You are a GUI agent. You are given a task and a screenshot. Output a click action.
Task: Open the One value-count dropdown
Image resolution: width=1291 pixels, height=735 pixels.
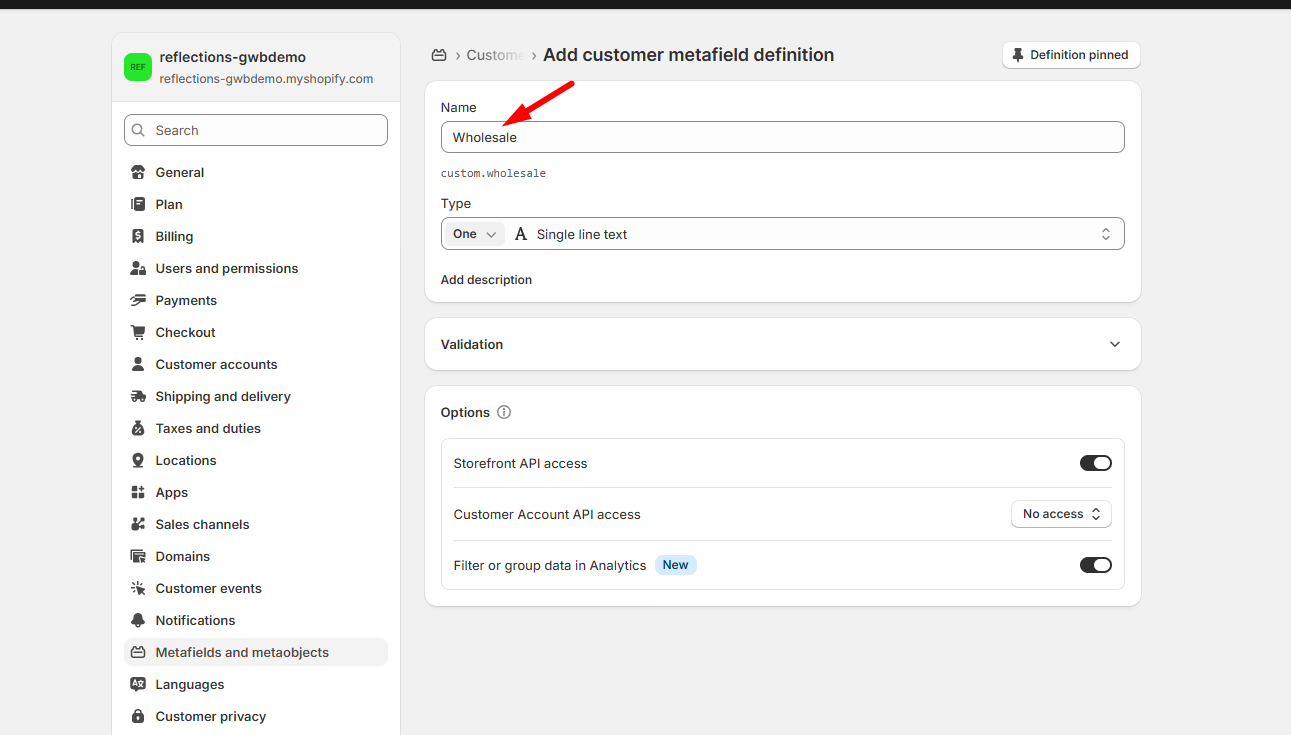click(474, 234)
